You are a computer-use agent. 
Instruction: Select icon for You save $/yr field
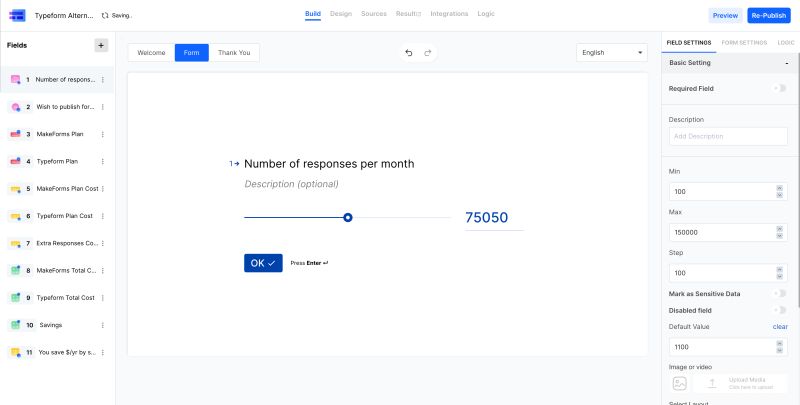pos(15,352)
